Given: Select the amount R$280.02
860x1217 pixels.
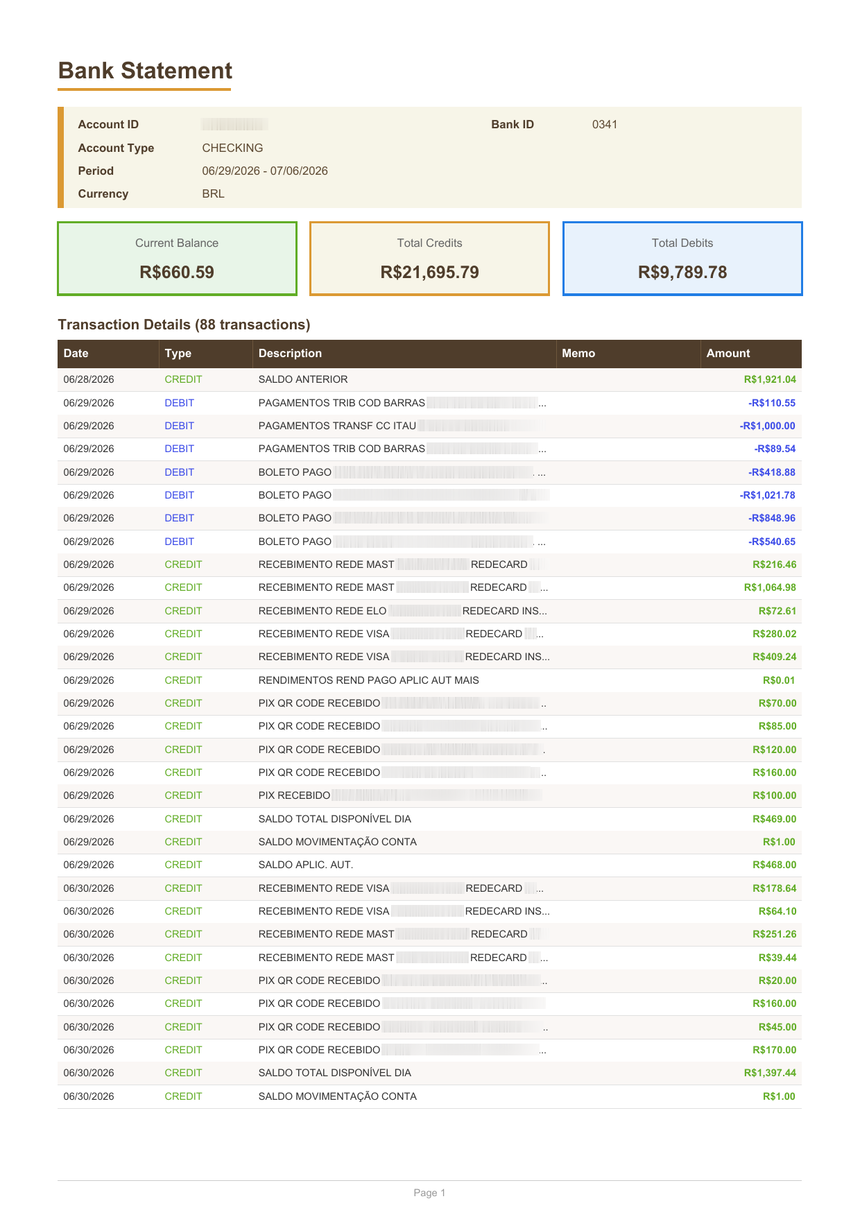Looking at the screenshot, I should tap(774, 634).
